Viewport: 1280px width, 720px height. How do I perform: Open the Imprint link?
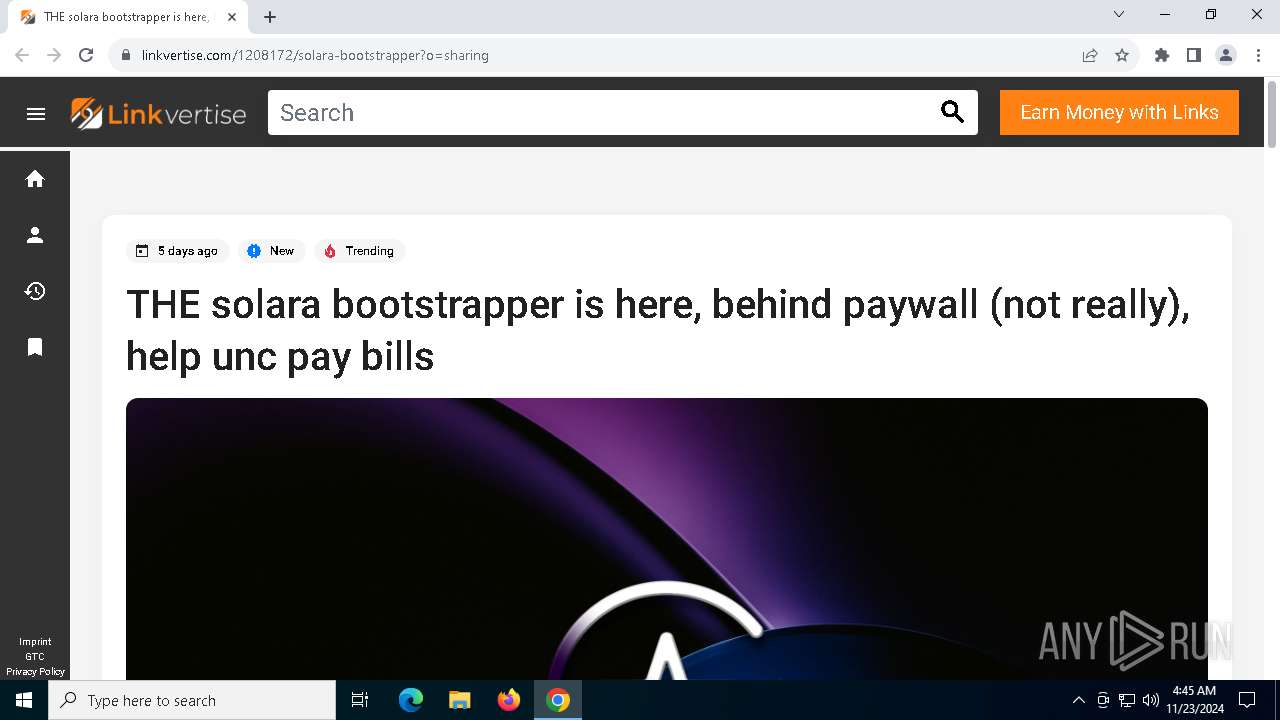35,642
